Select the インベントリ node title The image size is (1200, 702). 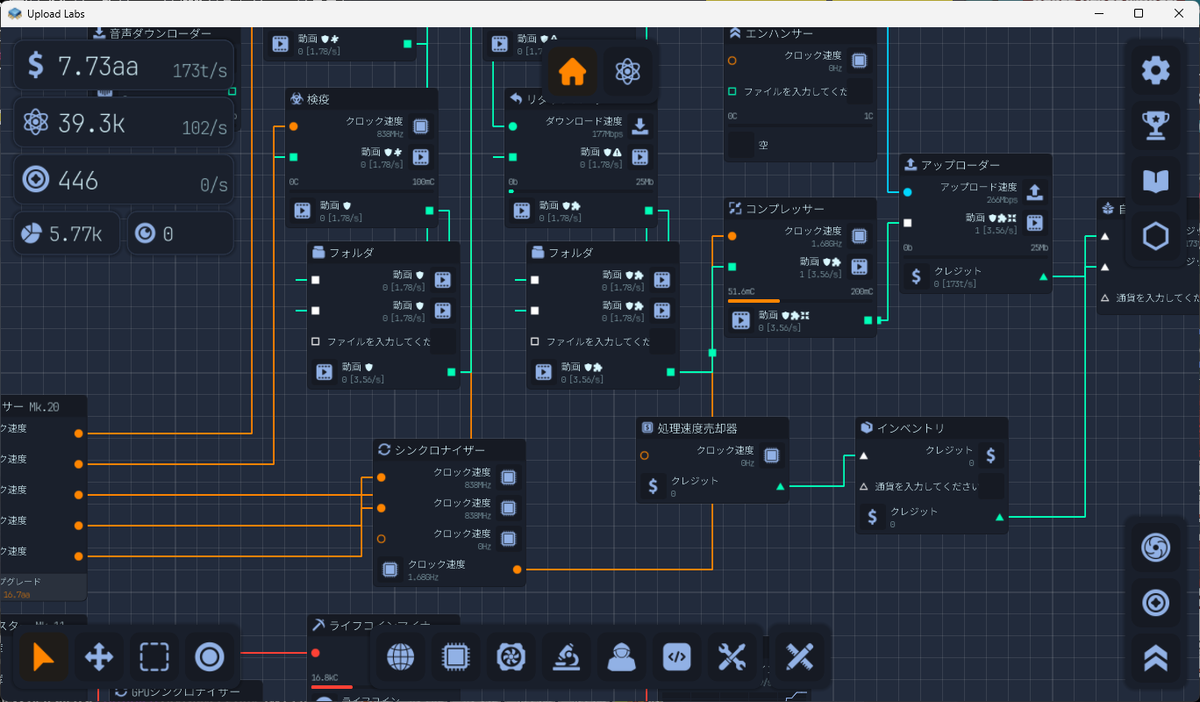[x=911, y=428]
